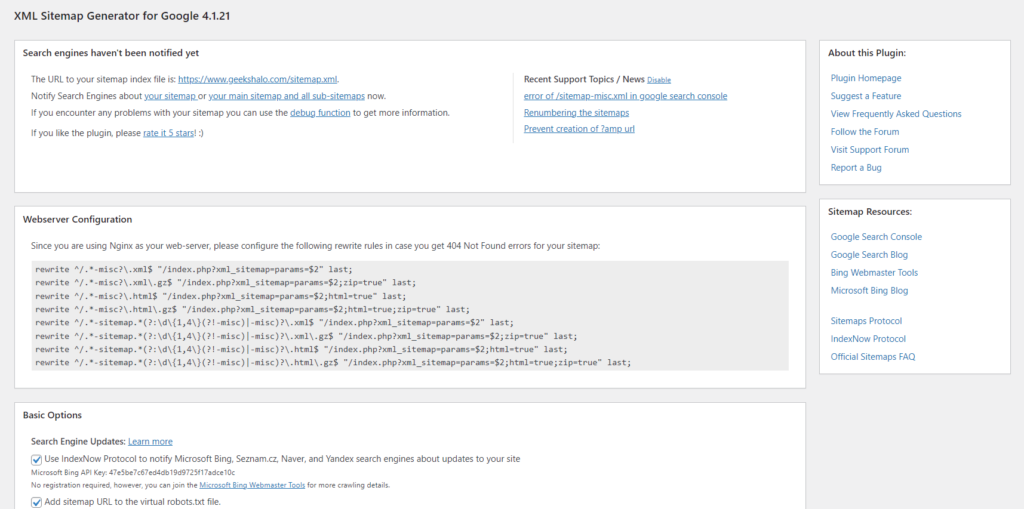Viewport: 1024px width, 509px height.
Task: Open Google Search Blog link
Action: [869, 255]
